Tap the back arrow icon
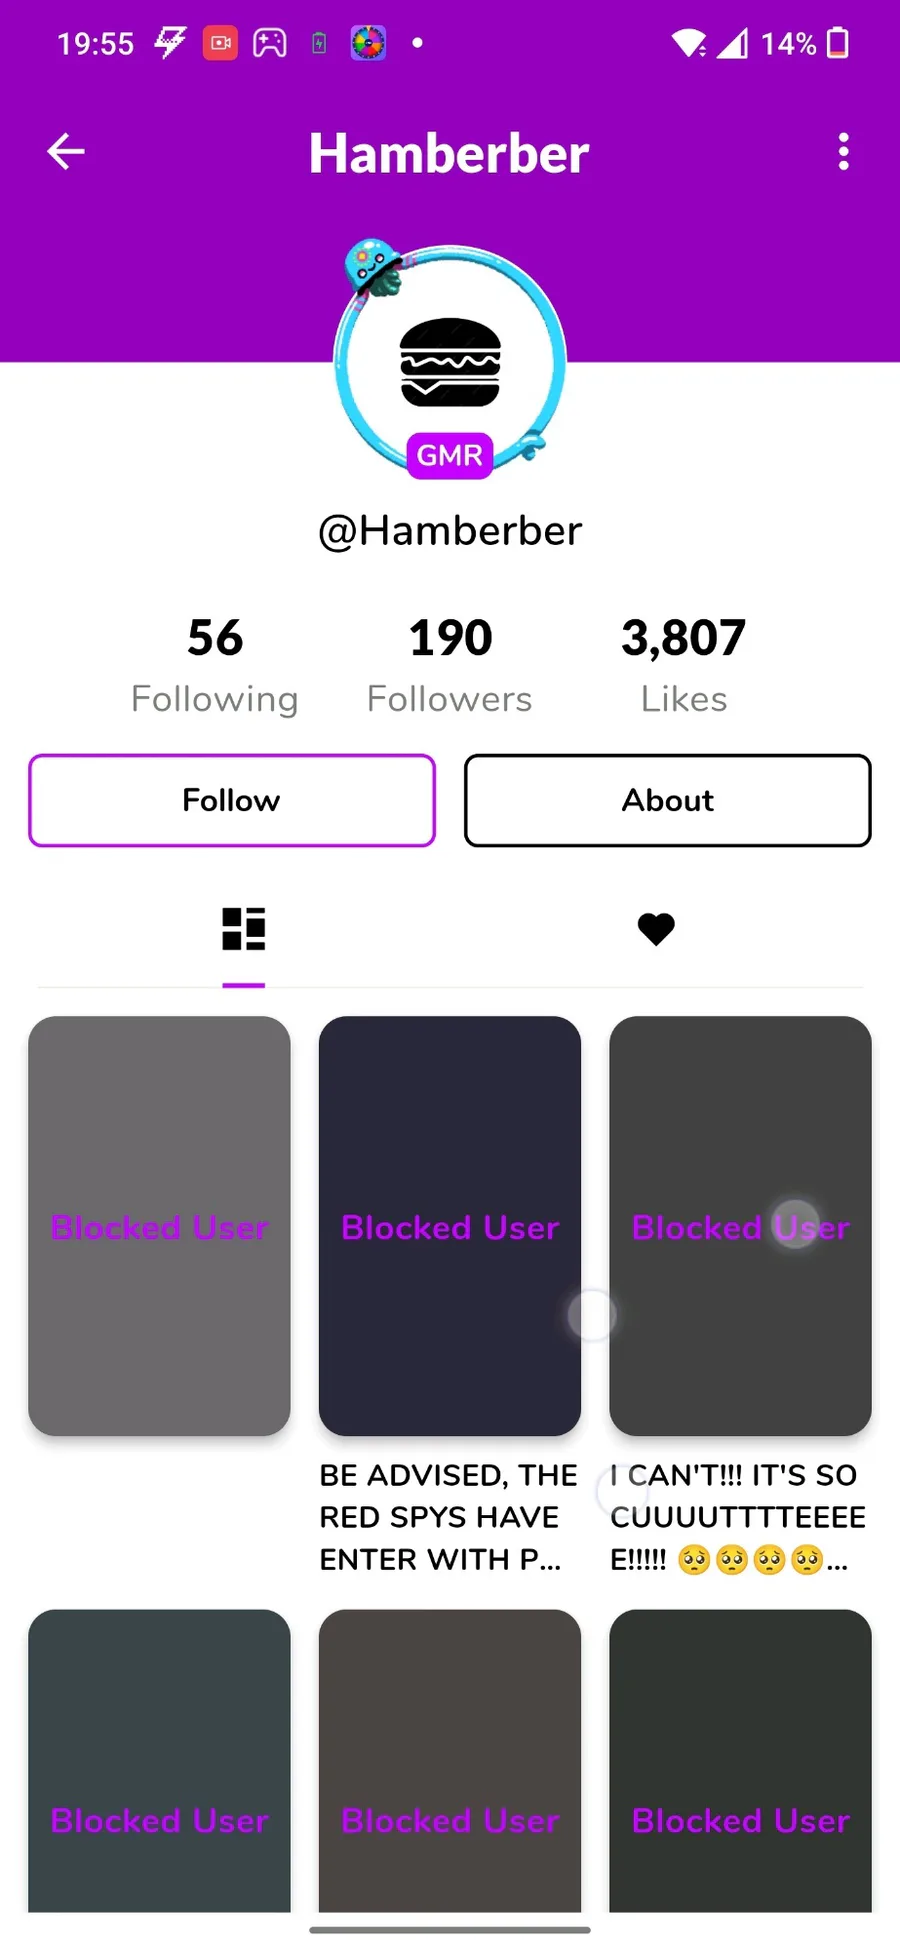 click(66, 152)
